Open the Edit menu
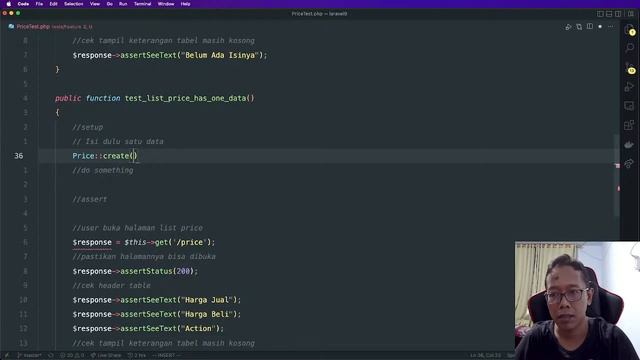Viewport: 640px width, 360px height. [53, 4]
